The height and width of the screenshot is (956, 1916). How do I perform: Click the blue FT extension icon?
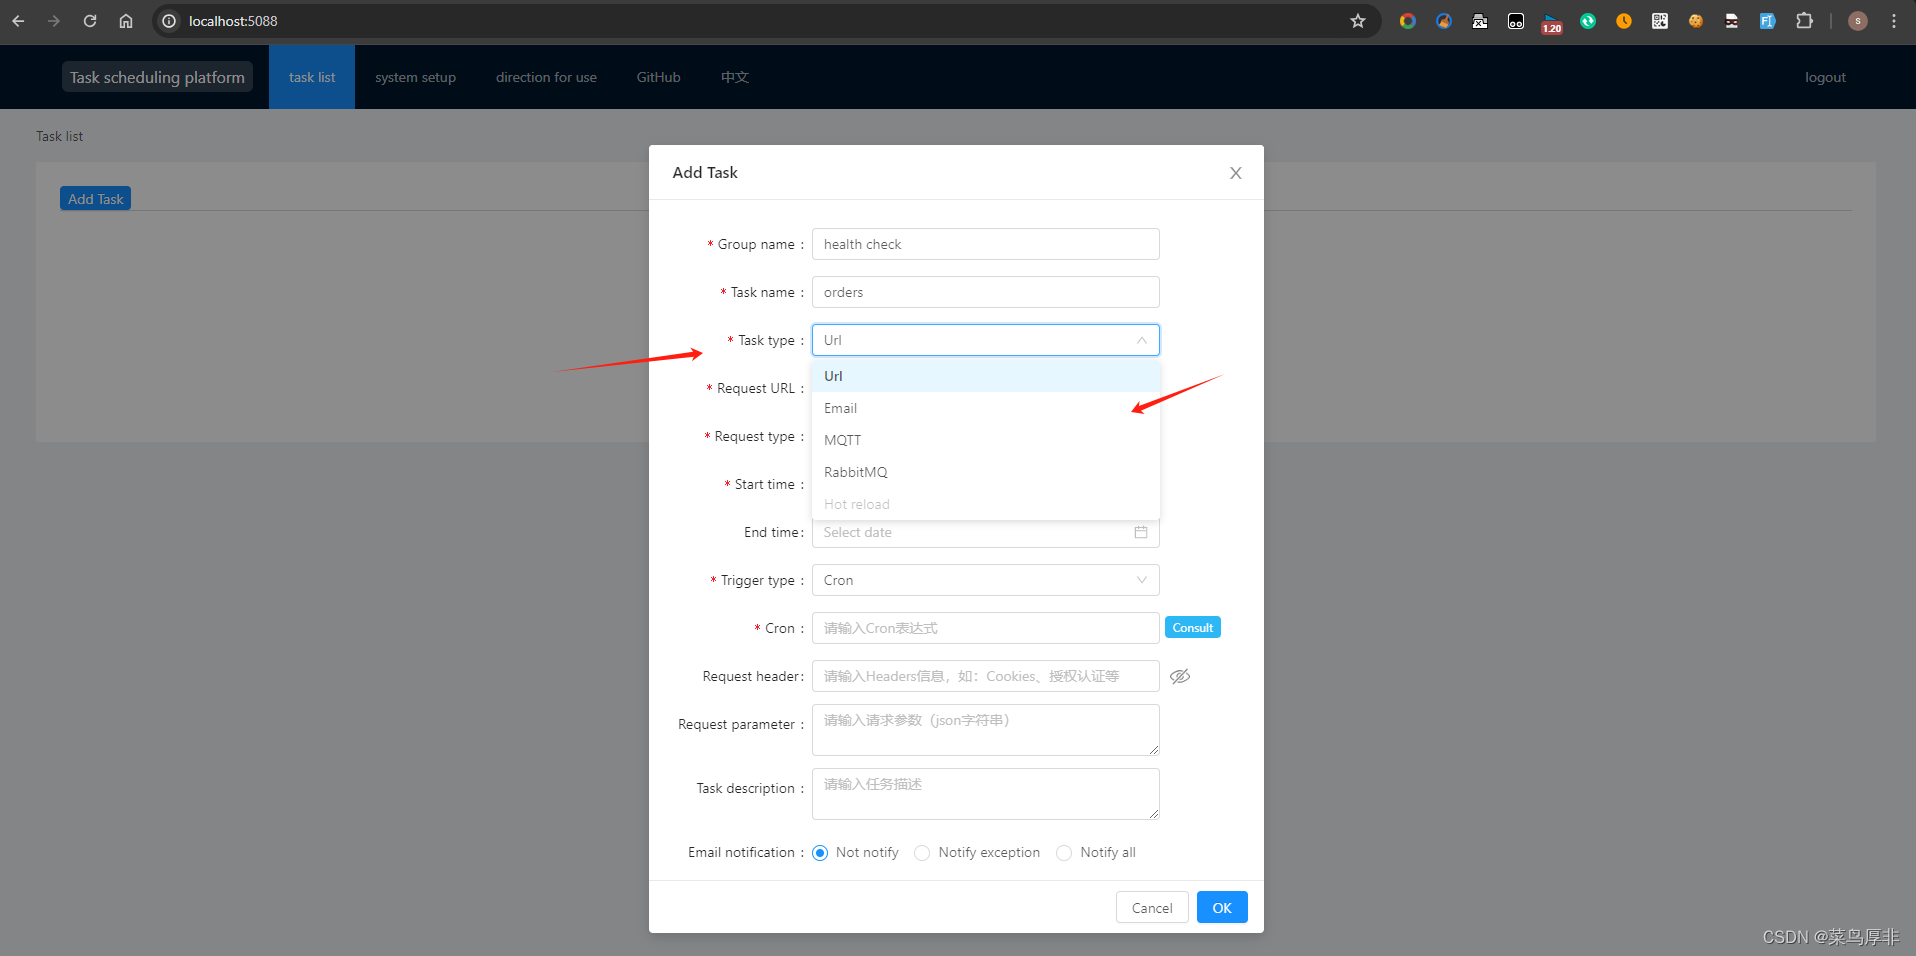tap(1767, 21)
